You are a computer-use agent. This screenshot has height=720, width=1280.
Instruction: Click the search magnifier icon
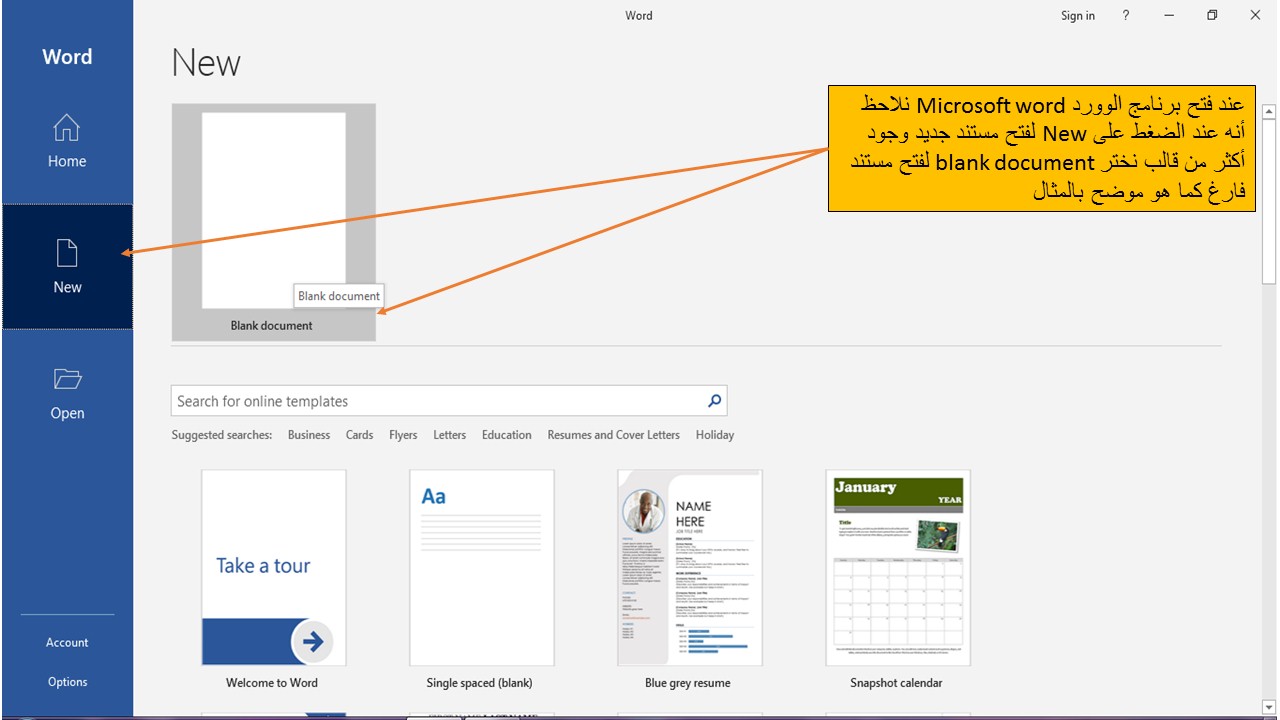point(713,400)
